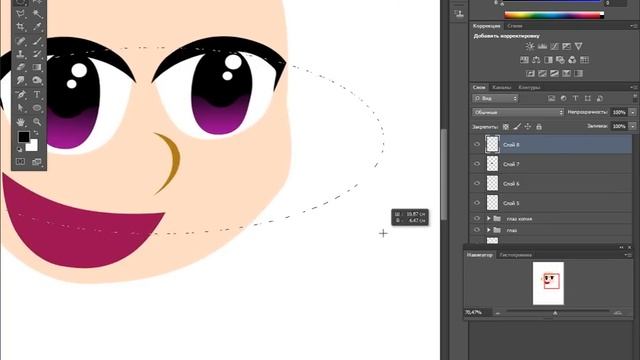This screenshot has height=360, width=640.
Task: Toggle Quick Mask mode
Action: click(20, 162)
